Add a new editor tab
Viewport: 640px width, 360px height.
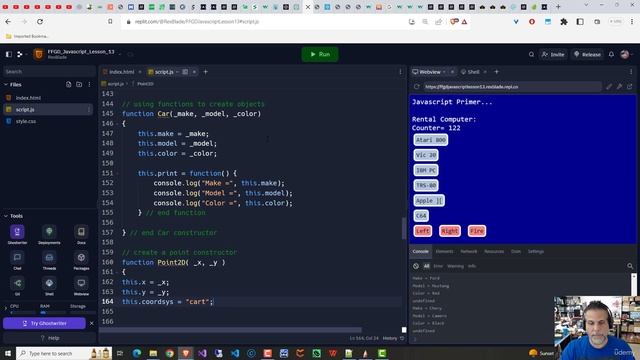pos(206,72)
